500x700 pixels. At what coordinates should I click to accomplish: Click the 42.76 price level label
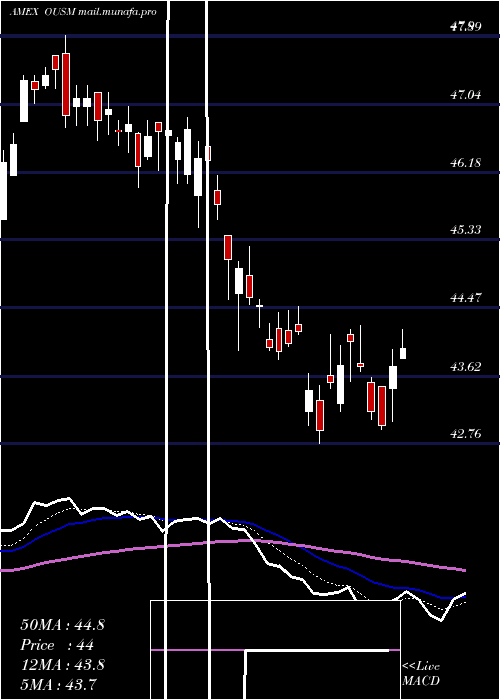coord(466,433)
